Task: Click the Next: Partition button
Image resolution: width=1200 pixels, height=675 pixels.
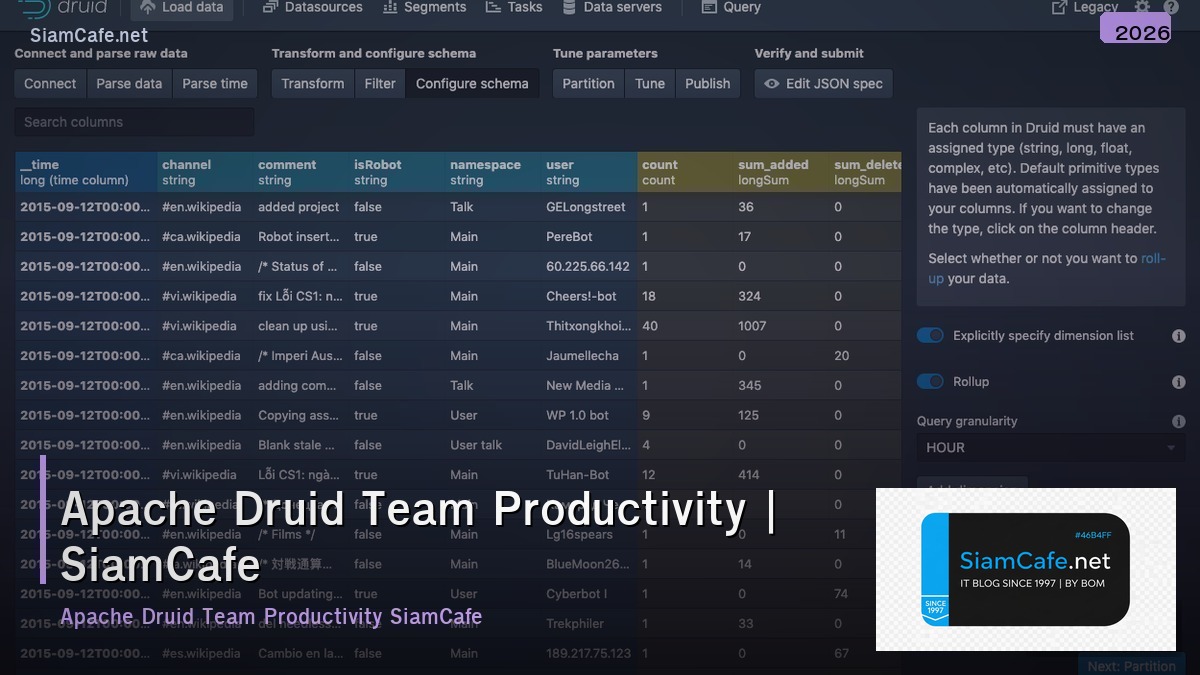Action: click(x=1131, y=665)
